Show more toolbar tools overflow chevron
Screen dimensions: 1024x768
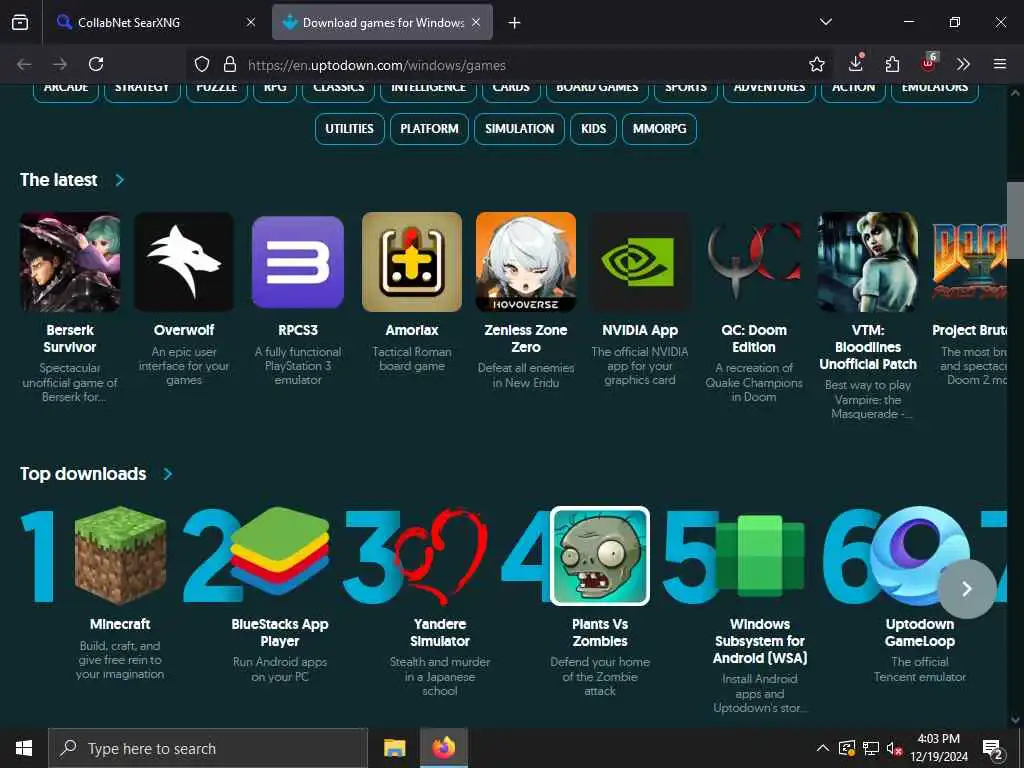(x=963, y=64)
